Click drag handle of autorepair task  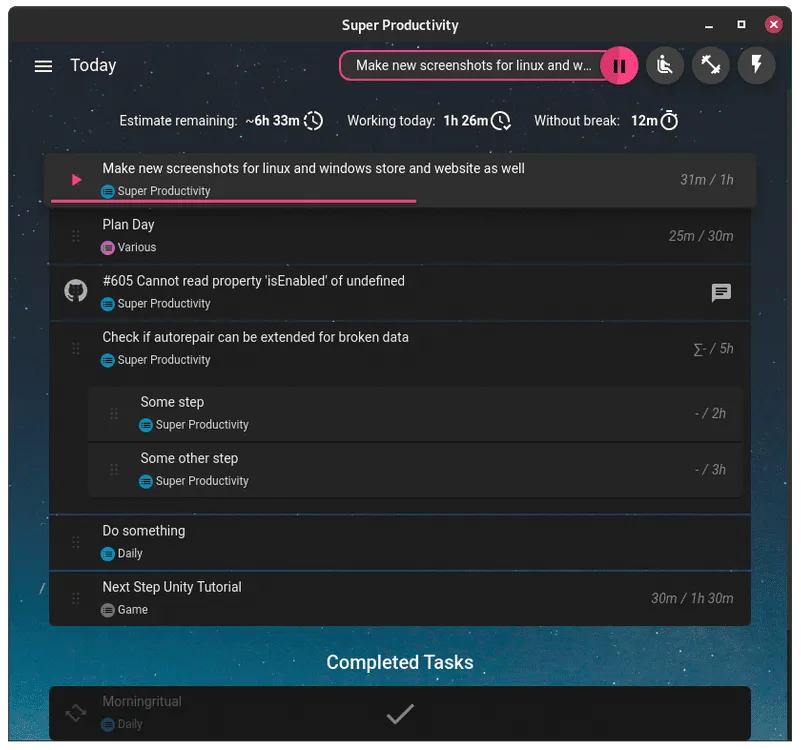coord(76,348)
